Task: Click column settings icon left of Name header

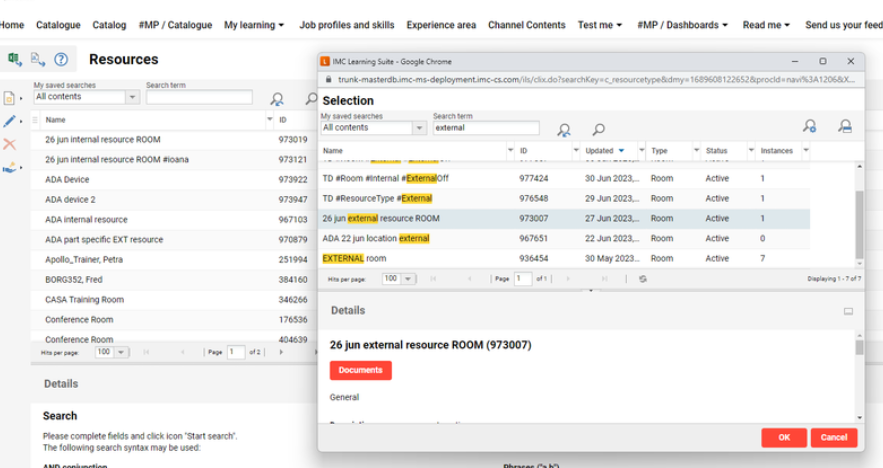Action: coord(35,120)
